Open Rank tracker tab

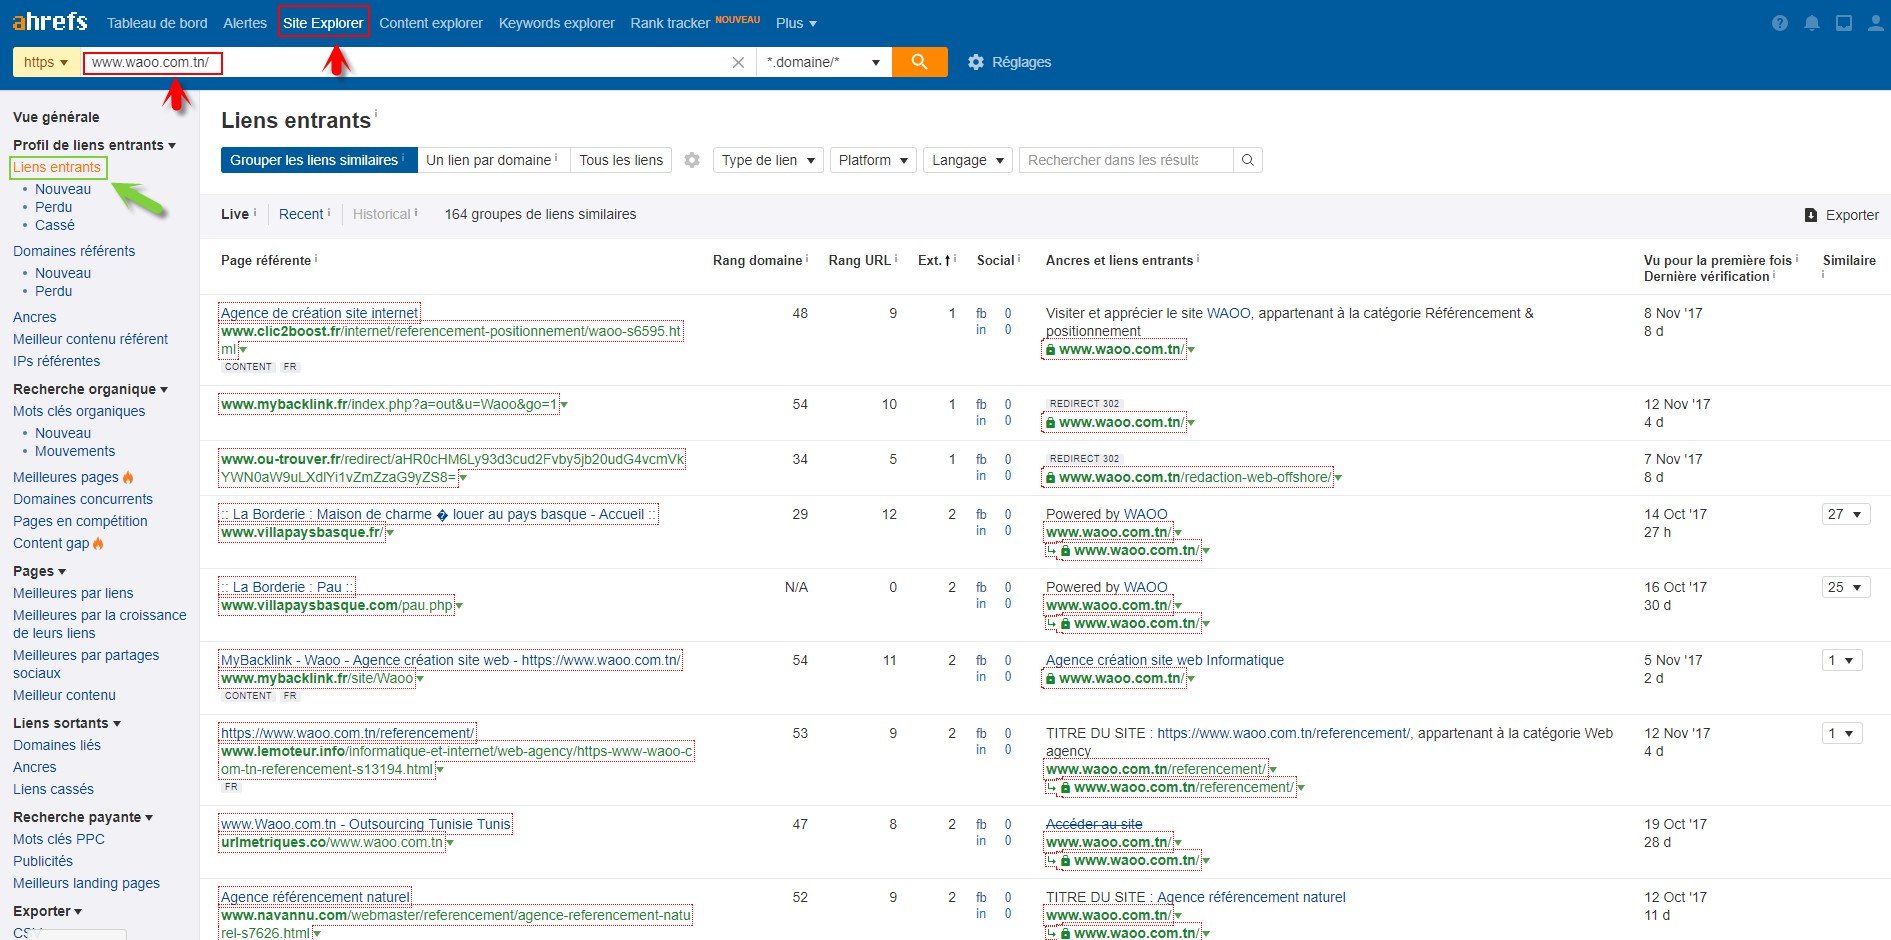tap(670, 23)
